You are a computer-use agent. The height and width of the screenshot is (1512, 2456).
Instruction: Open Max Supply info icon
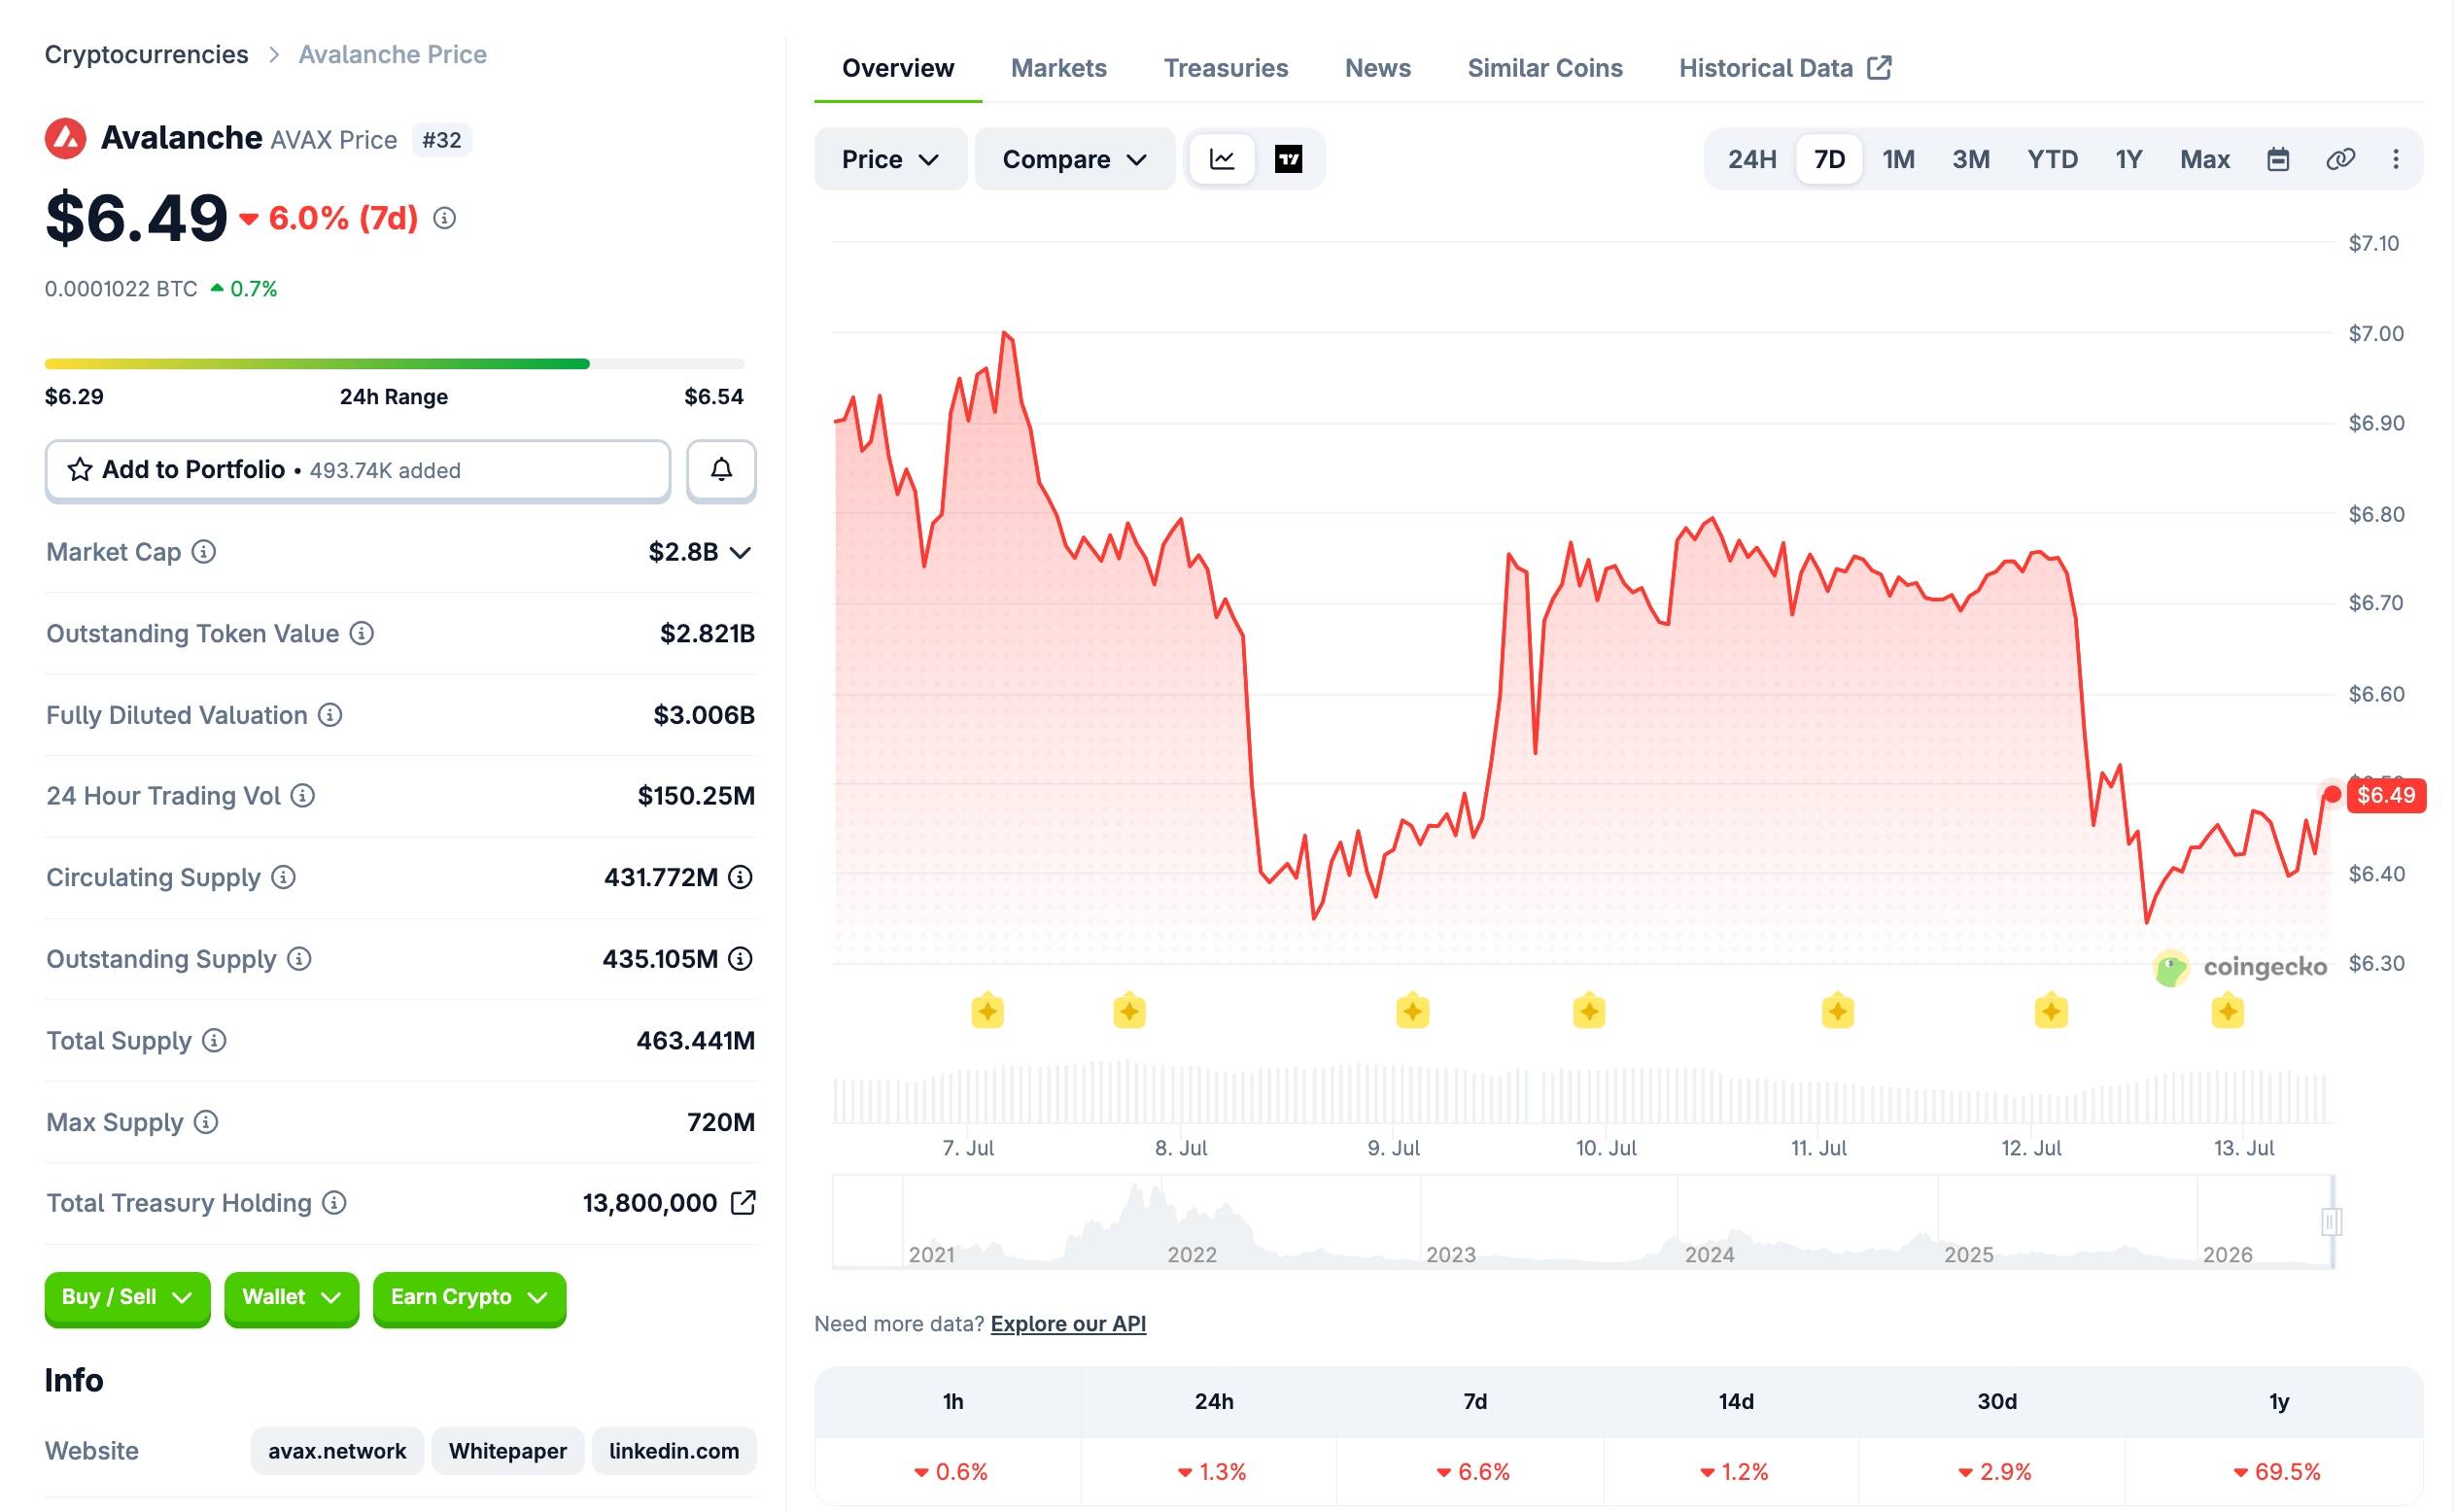[206, 1123]
